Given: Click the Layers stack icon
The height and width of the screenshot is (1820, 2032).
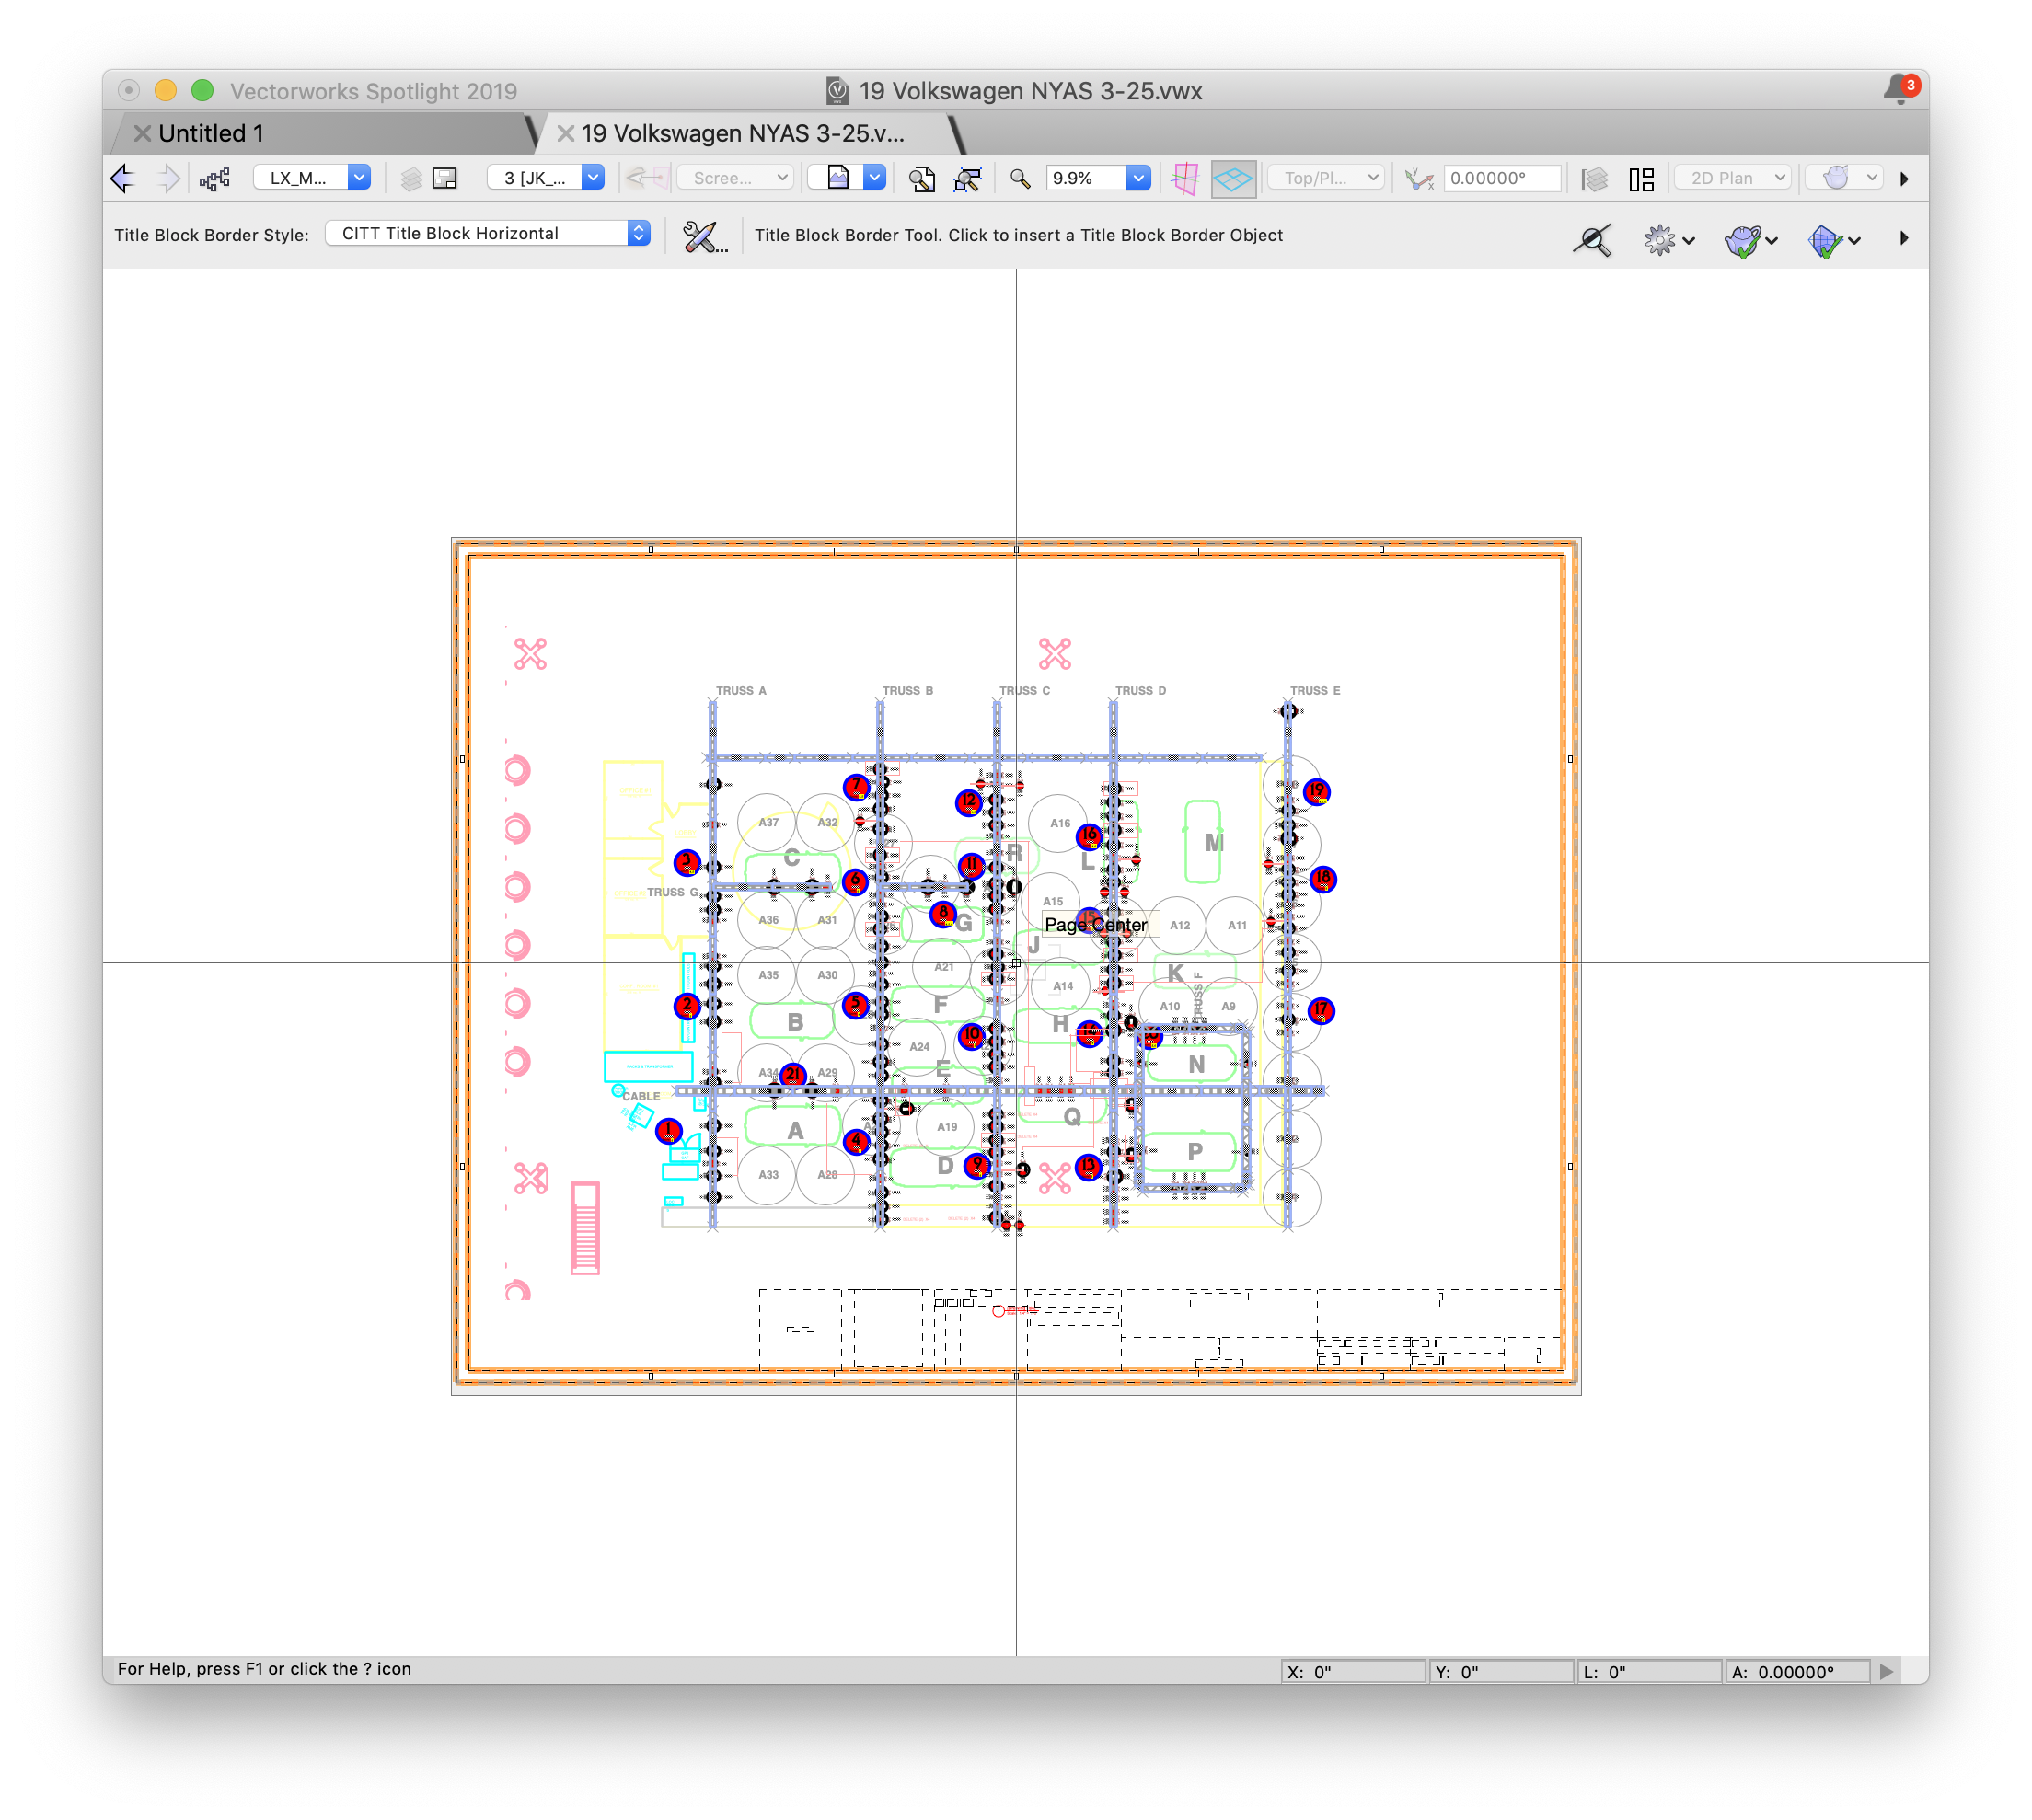Looking at the screenshot, I should click(x=411, y=178).
